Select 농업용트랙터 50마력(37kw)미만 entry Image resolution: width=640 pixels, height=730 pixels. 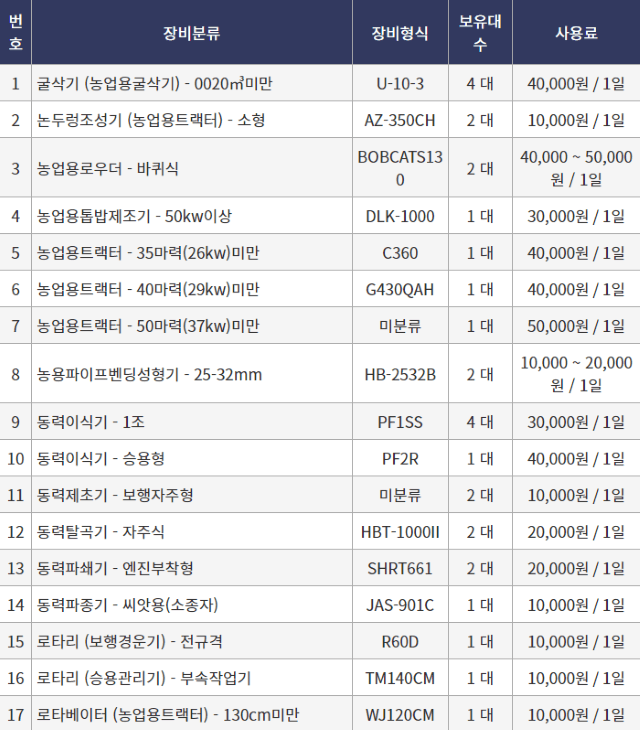[148, 326]
